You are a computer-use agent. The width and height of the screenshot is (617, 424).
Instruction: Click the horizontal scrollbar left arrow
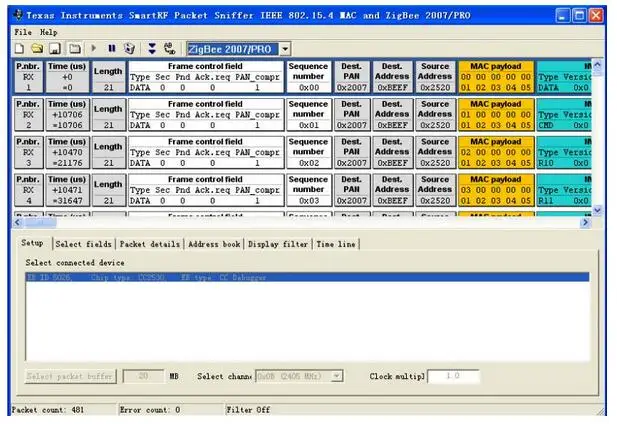[x=17, y=223]
